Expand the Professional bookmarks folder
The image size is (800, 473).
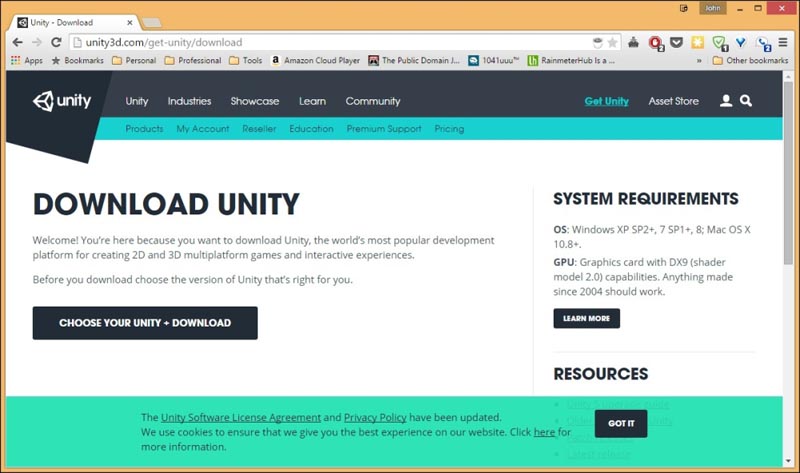coord(193,61)
